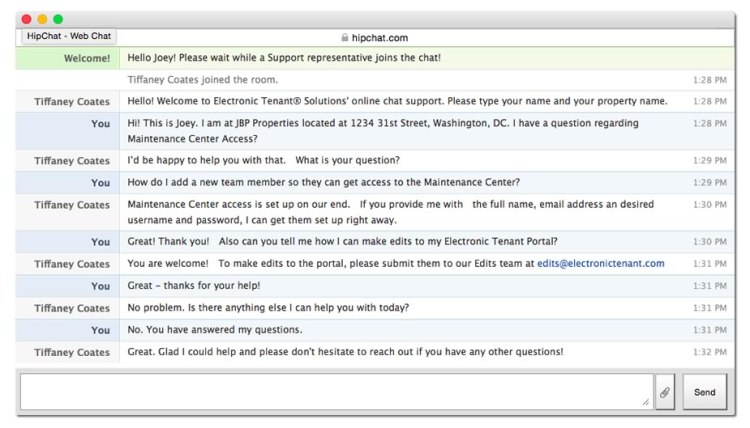Click Tiffaney Coates name beside the final message
The height and width of the screenshot is (428, 750).
click(x=72, y=352)
